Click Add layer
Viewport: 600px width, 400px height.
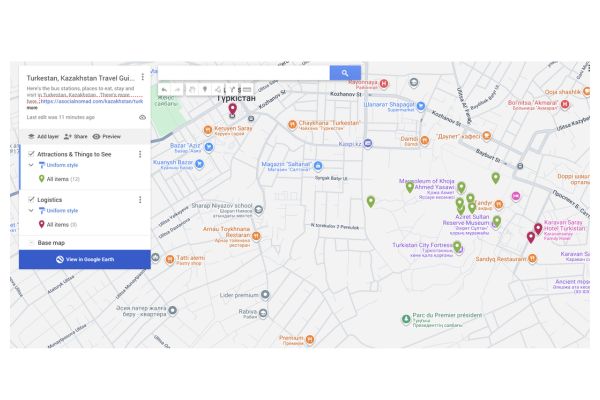(43, 136)
